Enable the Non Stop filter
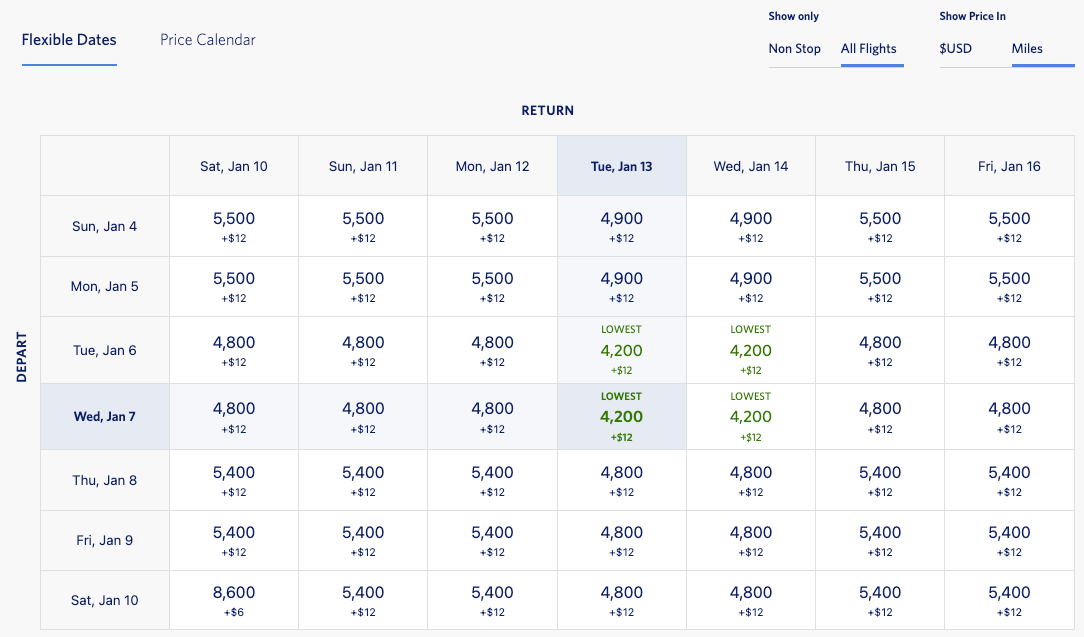Image resolution: width=1084 pixels, height=637 pixels. 793,48
